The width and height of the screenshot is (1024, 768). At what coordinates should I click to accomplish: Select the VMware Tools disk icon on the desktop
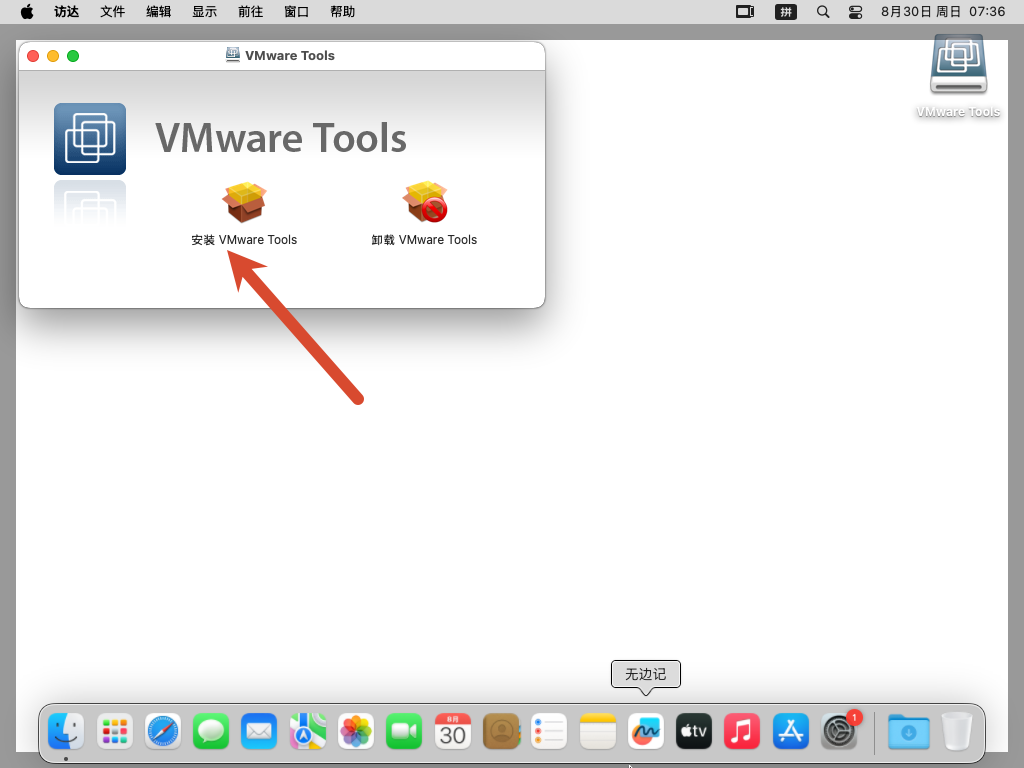pos(958,65)
